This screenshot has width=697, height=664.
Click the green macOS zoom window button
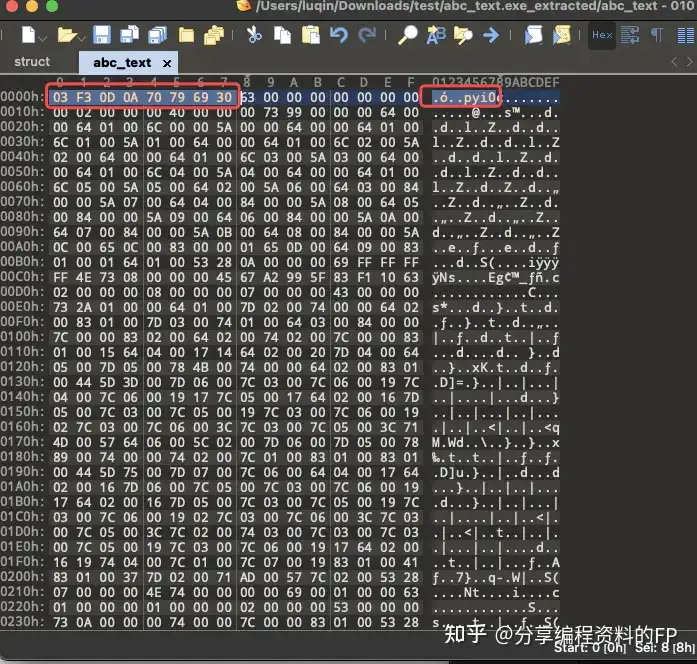click(52, 6)
